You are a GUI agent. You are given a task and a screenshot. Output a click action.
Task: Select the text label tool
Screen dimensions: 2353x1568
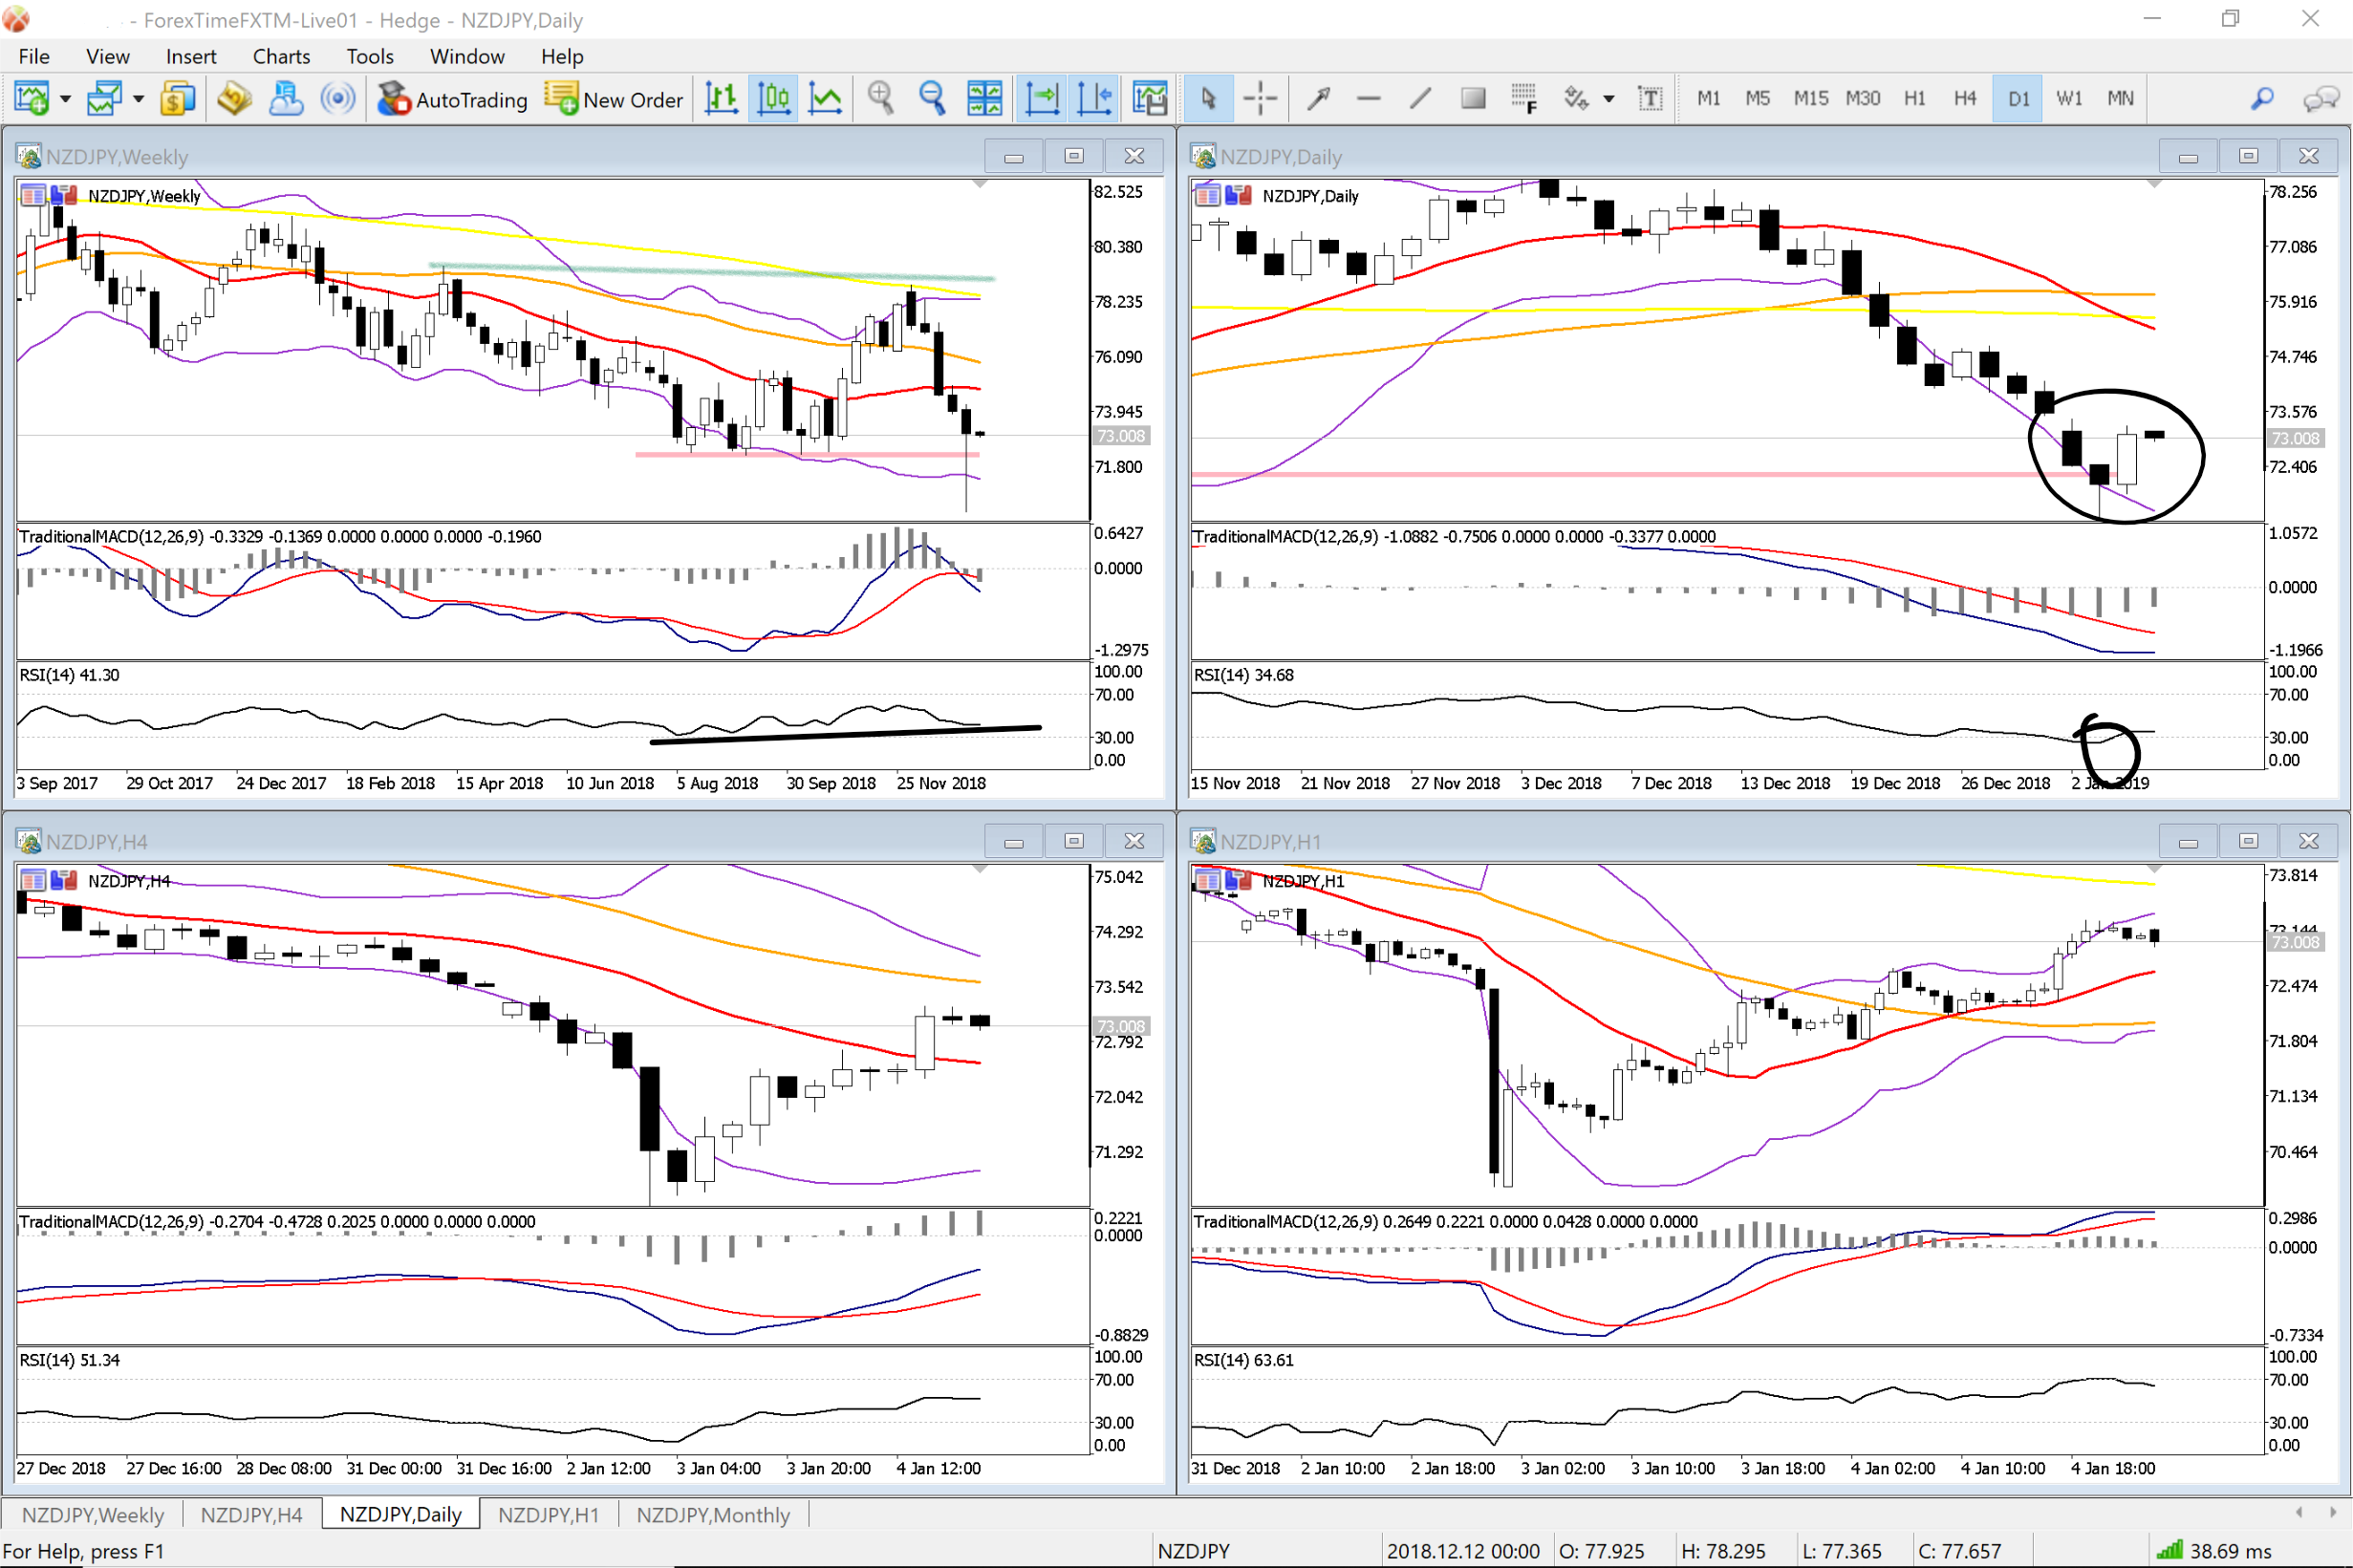(1650, 98)
